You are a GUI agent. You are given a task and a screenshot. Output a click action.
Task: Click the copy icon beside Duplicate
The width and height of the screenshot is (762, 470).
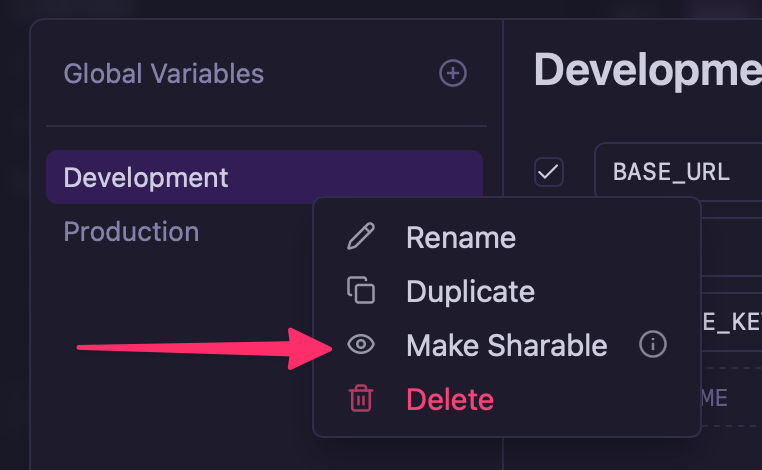361,291
